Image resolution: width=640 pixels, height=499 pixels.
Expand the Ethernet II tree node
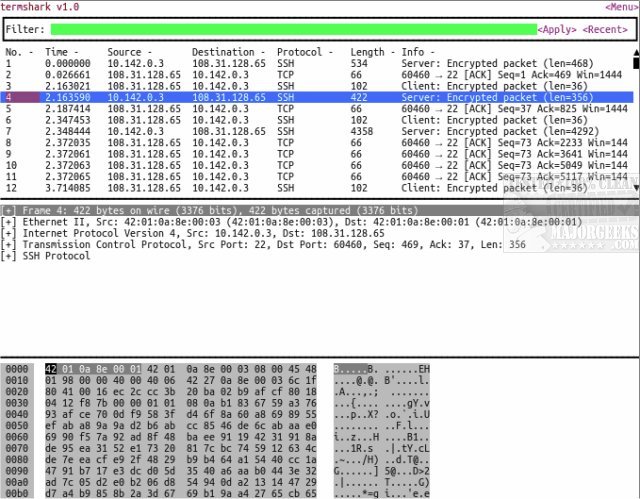pyautogui.click(x=9, y=222)
